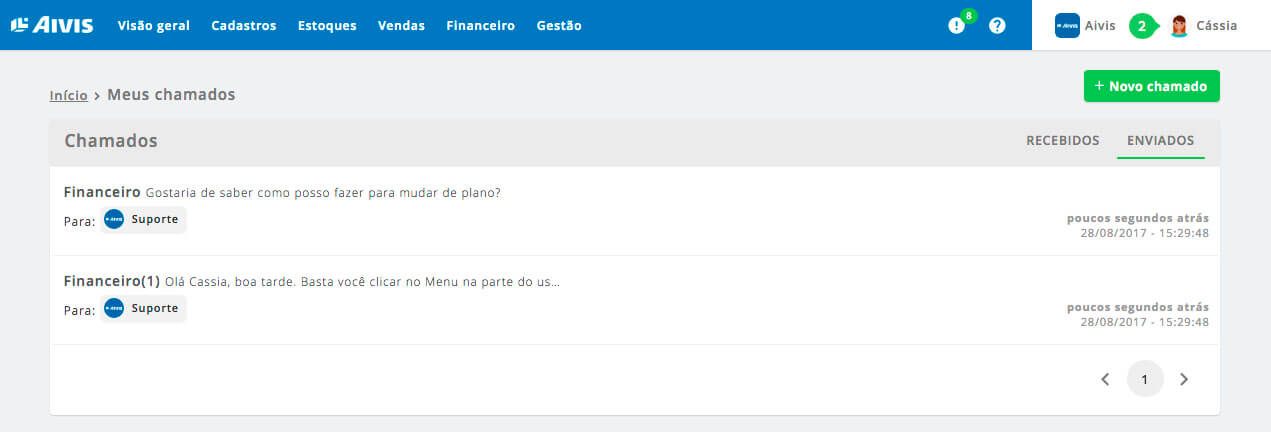
Task: Open the ticket asking about changing plan
Action: pos(635,211)
